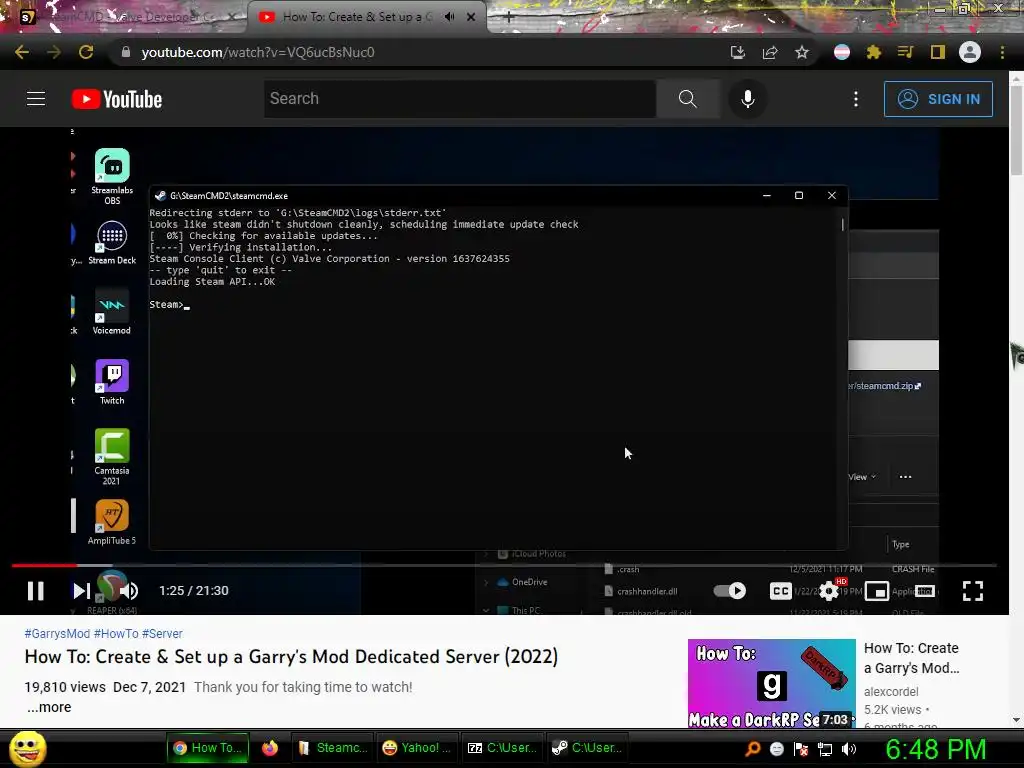Screen dimensions: 1024x768
Task: Click the SIGN IN button
Action: 938,99
